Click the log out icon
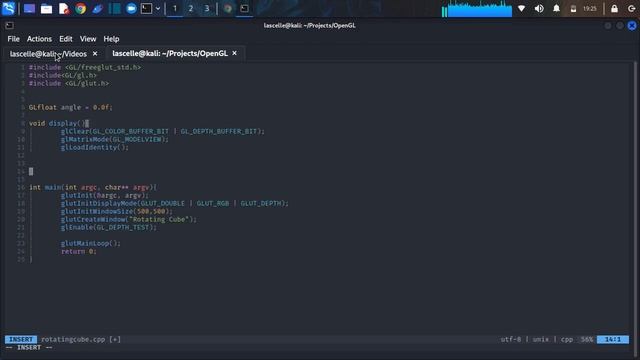This screenshot has height=360, width=640. (x=631, y=9)
